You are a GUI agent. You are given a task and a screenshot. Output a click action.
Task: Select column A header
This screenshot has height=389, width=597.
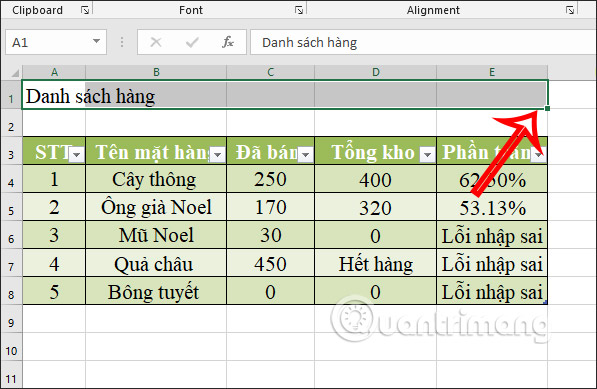point(54,72)
